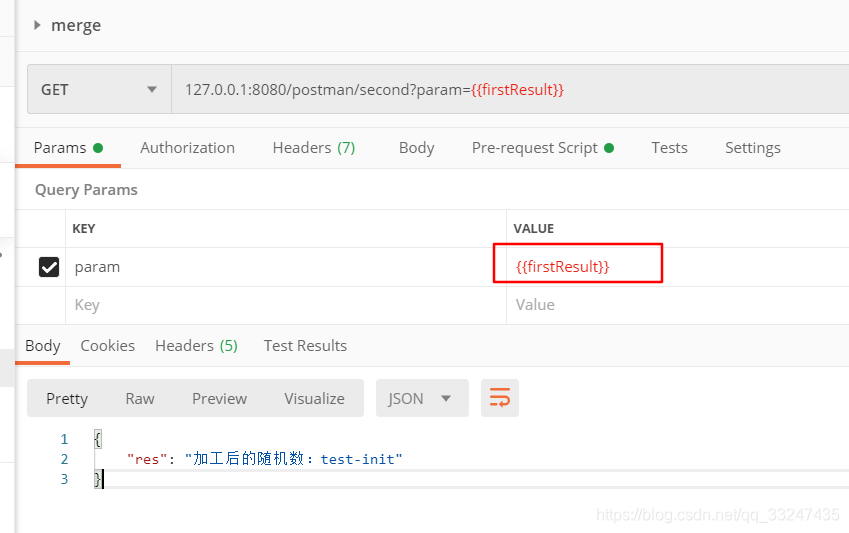Click line number 2 in response
849x533 pixels.
point(64,459)
